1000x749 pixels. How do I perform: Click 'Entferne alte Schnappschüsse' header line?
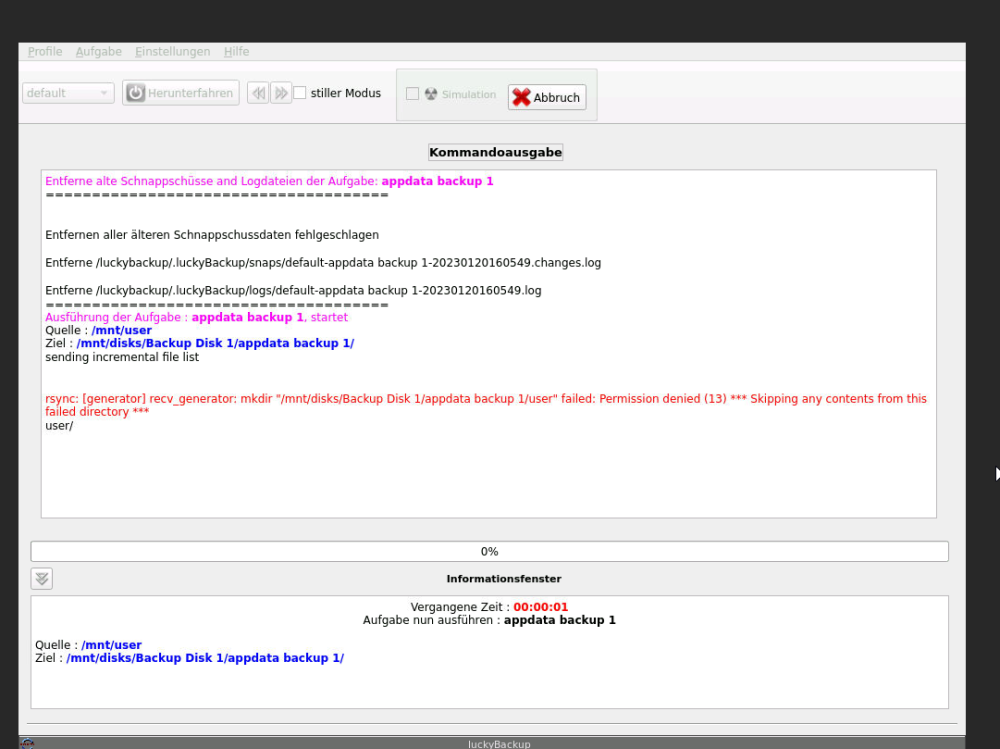(x=269, y=181)
